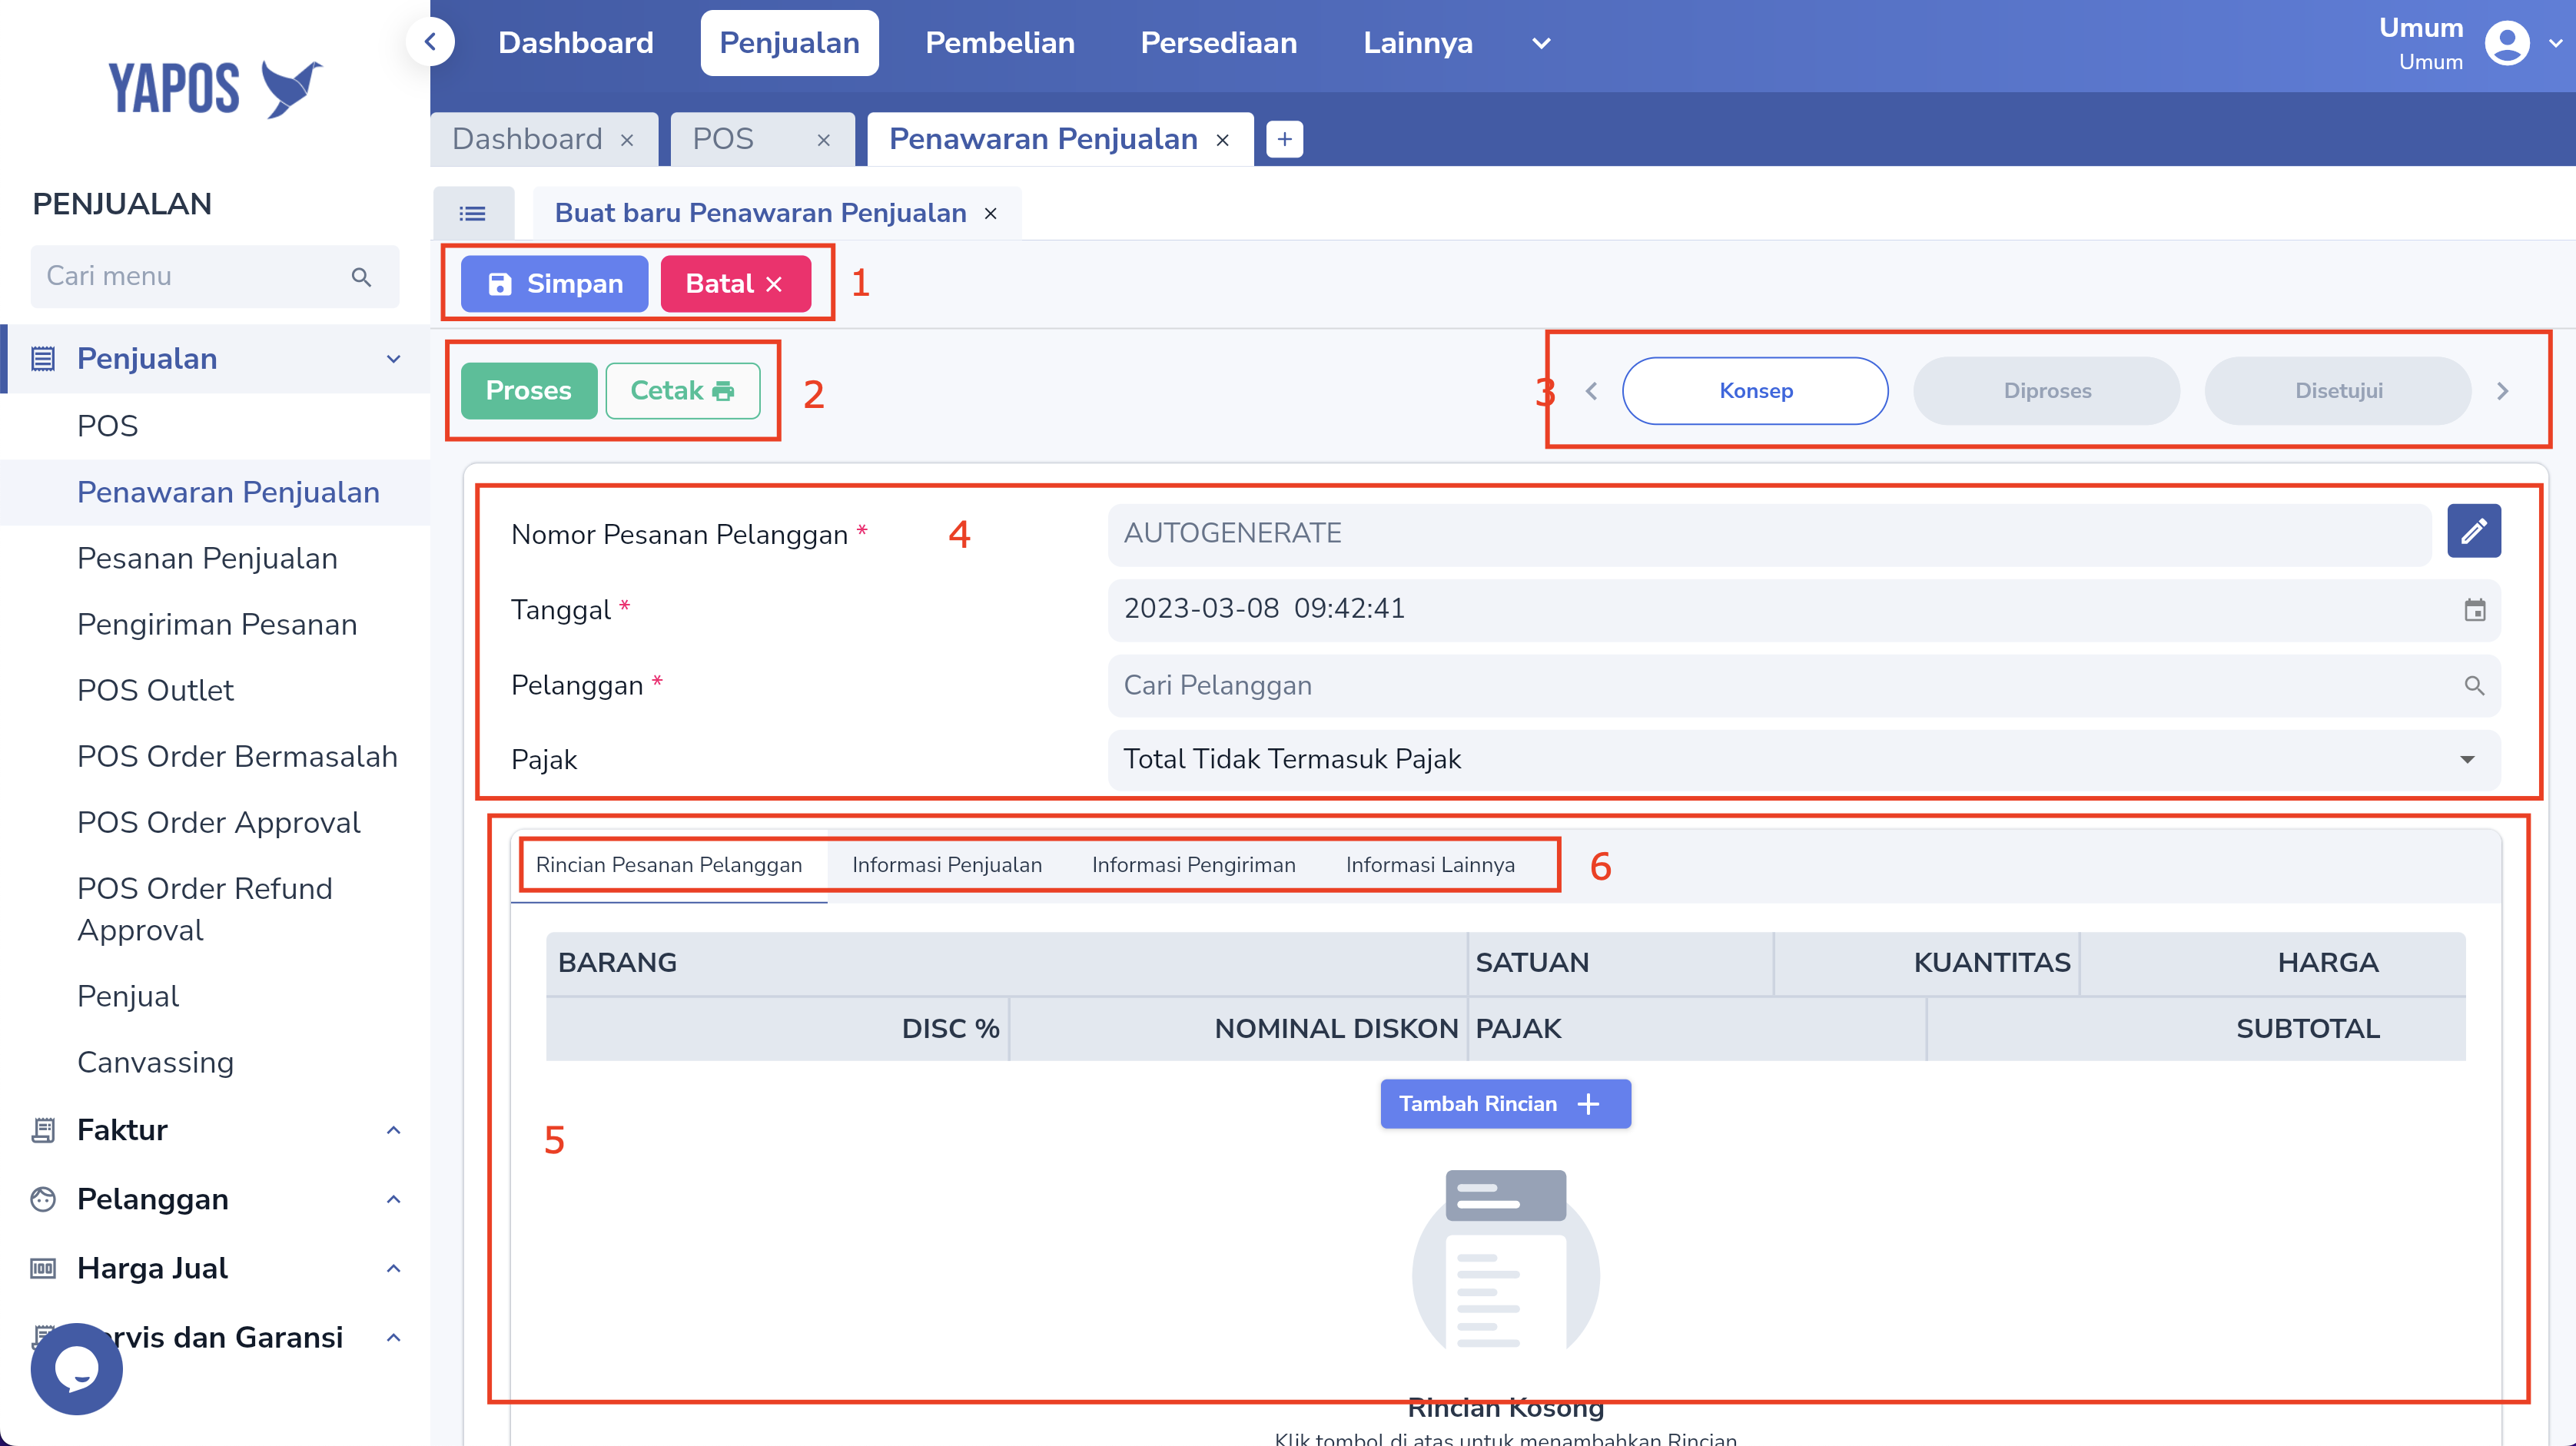
Task: Collapse the Penjualan sidebar section
Action: click(394, 359)
